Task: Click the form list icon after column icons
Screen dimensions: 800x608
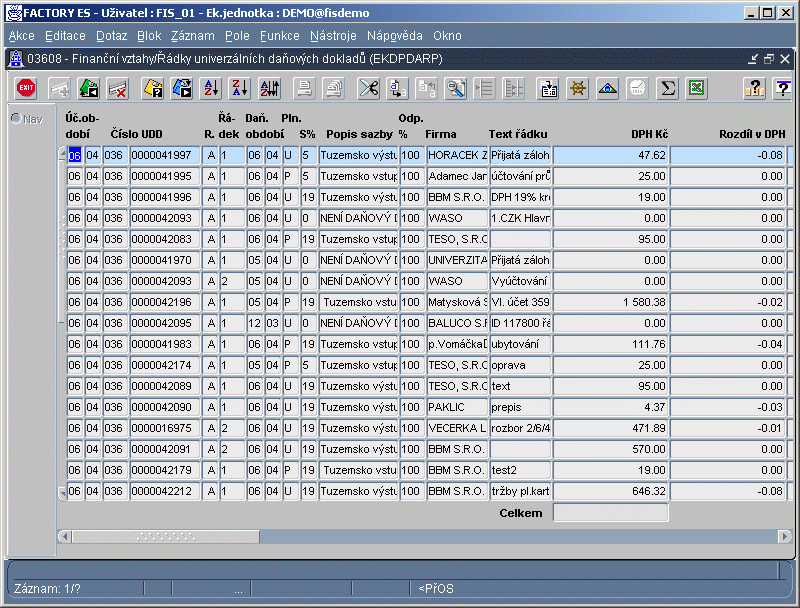Action: point(548,88)
